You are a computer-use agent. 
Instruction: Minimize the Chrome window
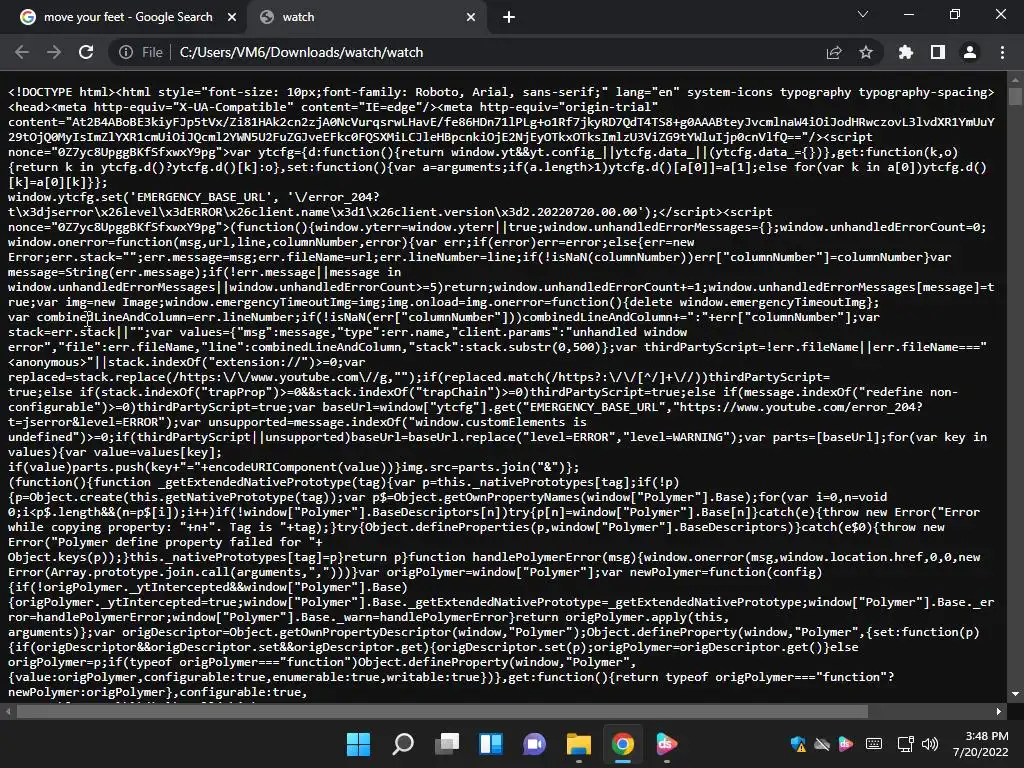pyautogui.click(x=908, y=14)
